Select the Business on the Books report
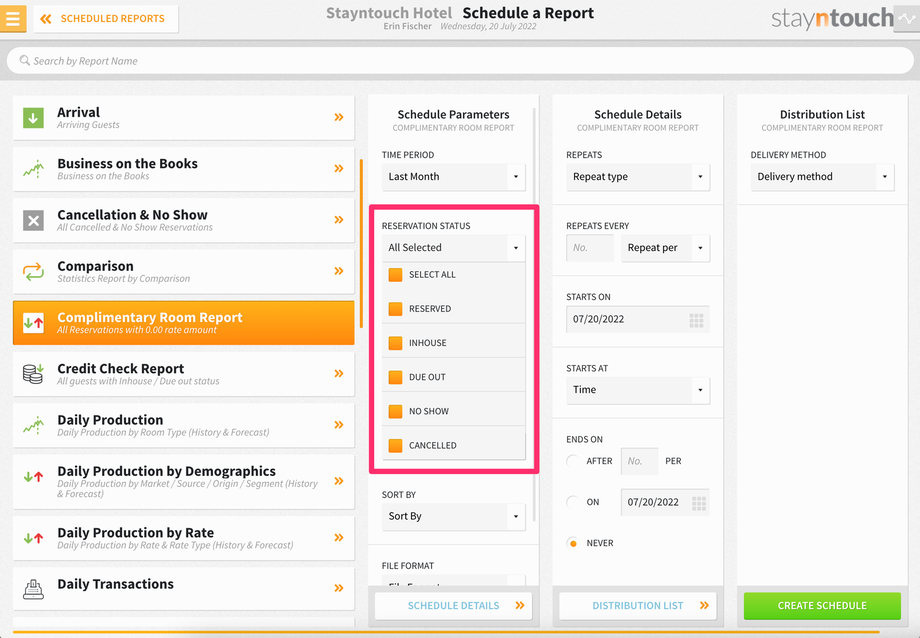This screenshot has height=638, width=920. [184, 169]
